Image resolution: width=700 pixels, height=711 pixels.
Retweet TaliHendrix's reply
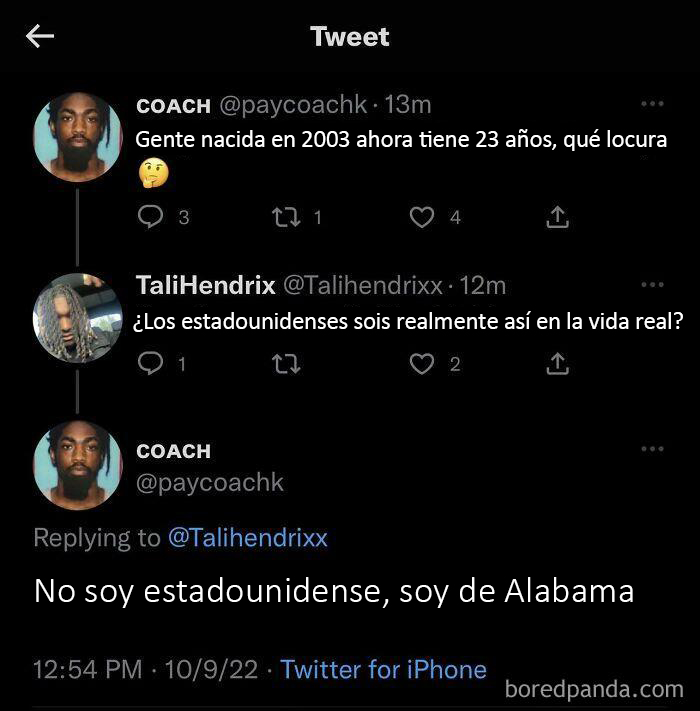coord(286,364)
